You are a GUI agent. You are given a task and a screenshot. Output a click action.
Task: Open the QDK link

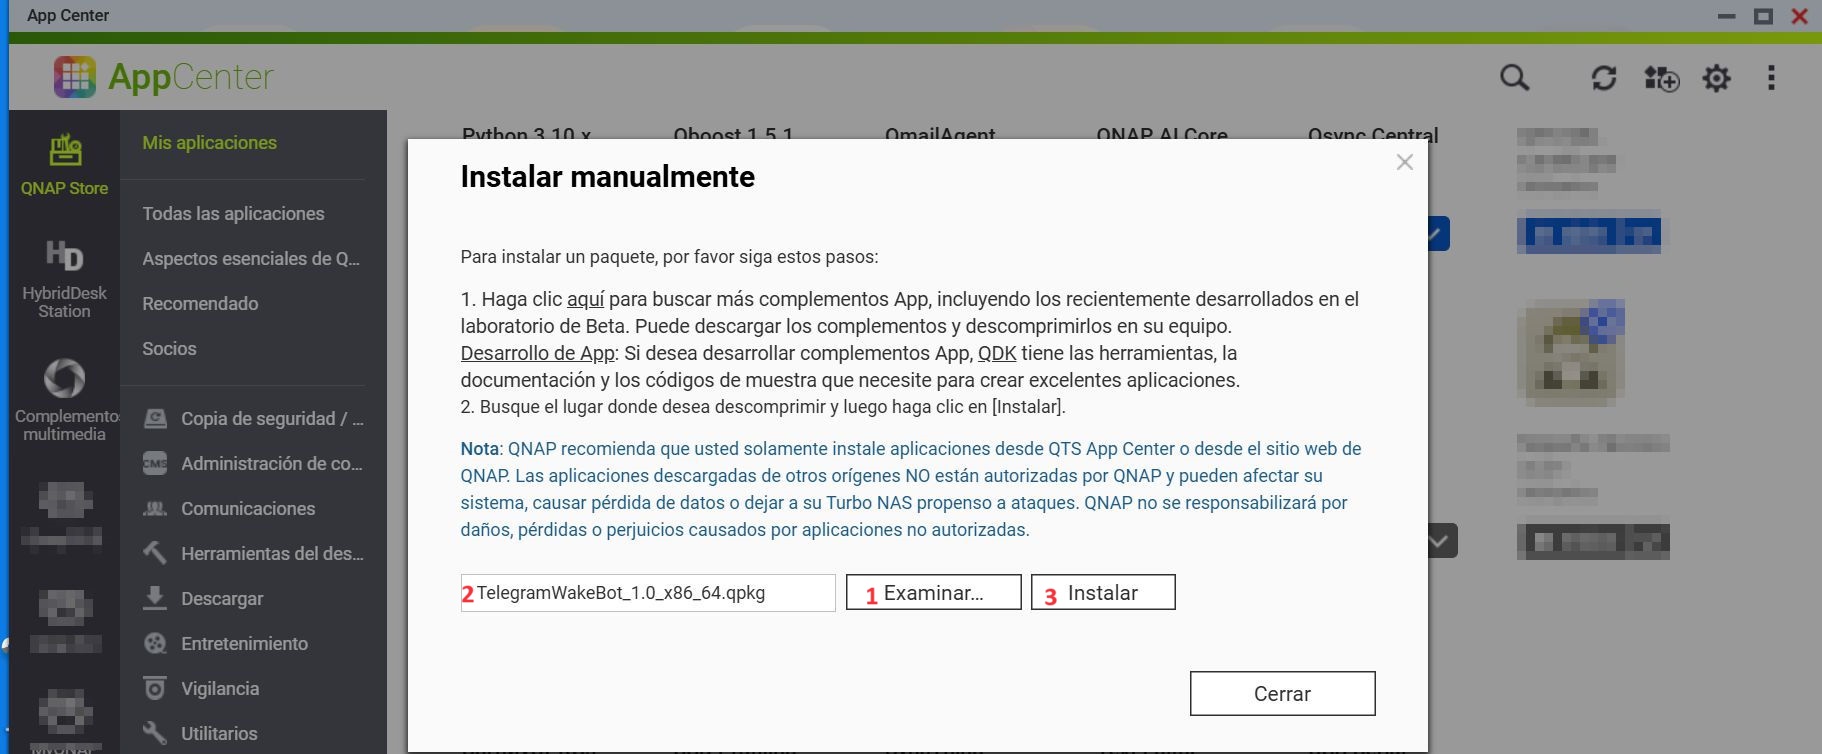pos(996,353)
